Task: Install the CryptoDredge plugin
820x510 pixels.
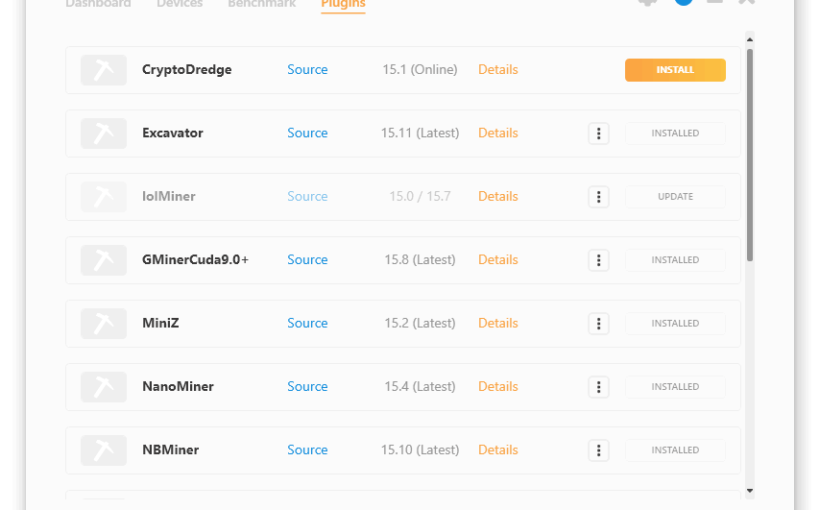Action: tap(675, 70)
